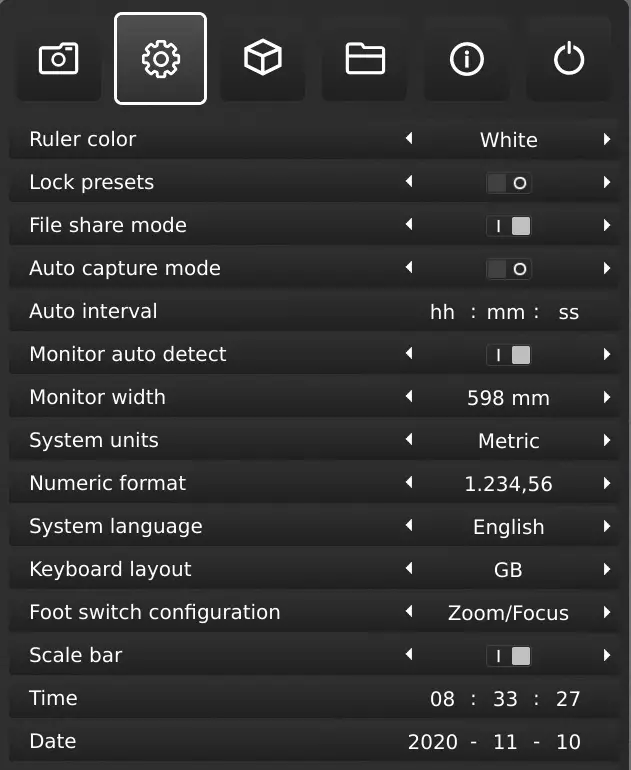Toggle the Scale bar switch
Screen dimensions: 631x770
pyautogui.click(x=508, y=656)
